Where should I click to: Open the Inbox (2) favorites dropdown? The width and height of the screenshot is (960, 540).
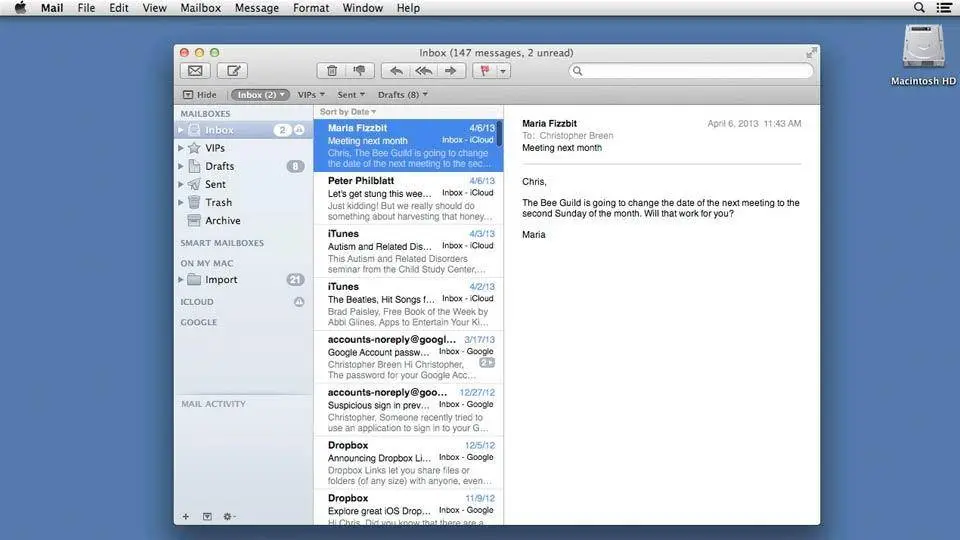click(x=260, y=95)
